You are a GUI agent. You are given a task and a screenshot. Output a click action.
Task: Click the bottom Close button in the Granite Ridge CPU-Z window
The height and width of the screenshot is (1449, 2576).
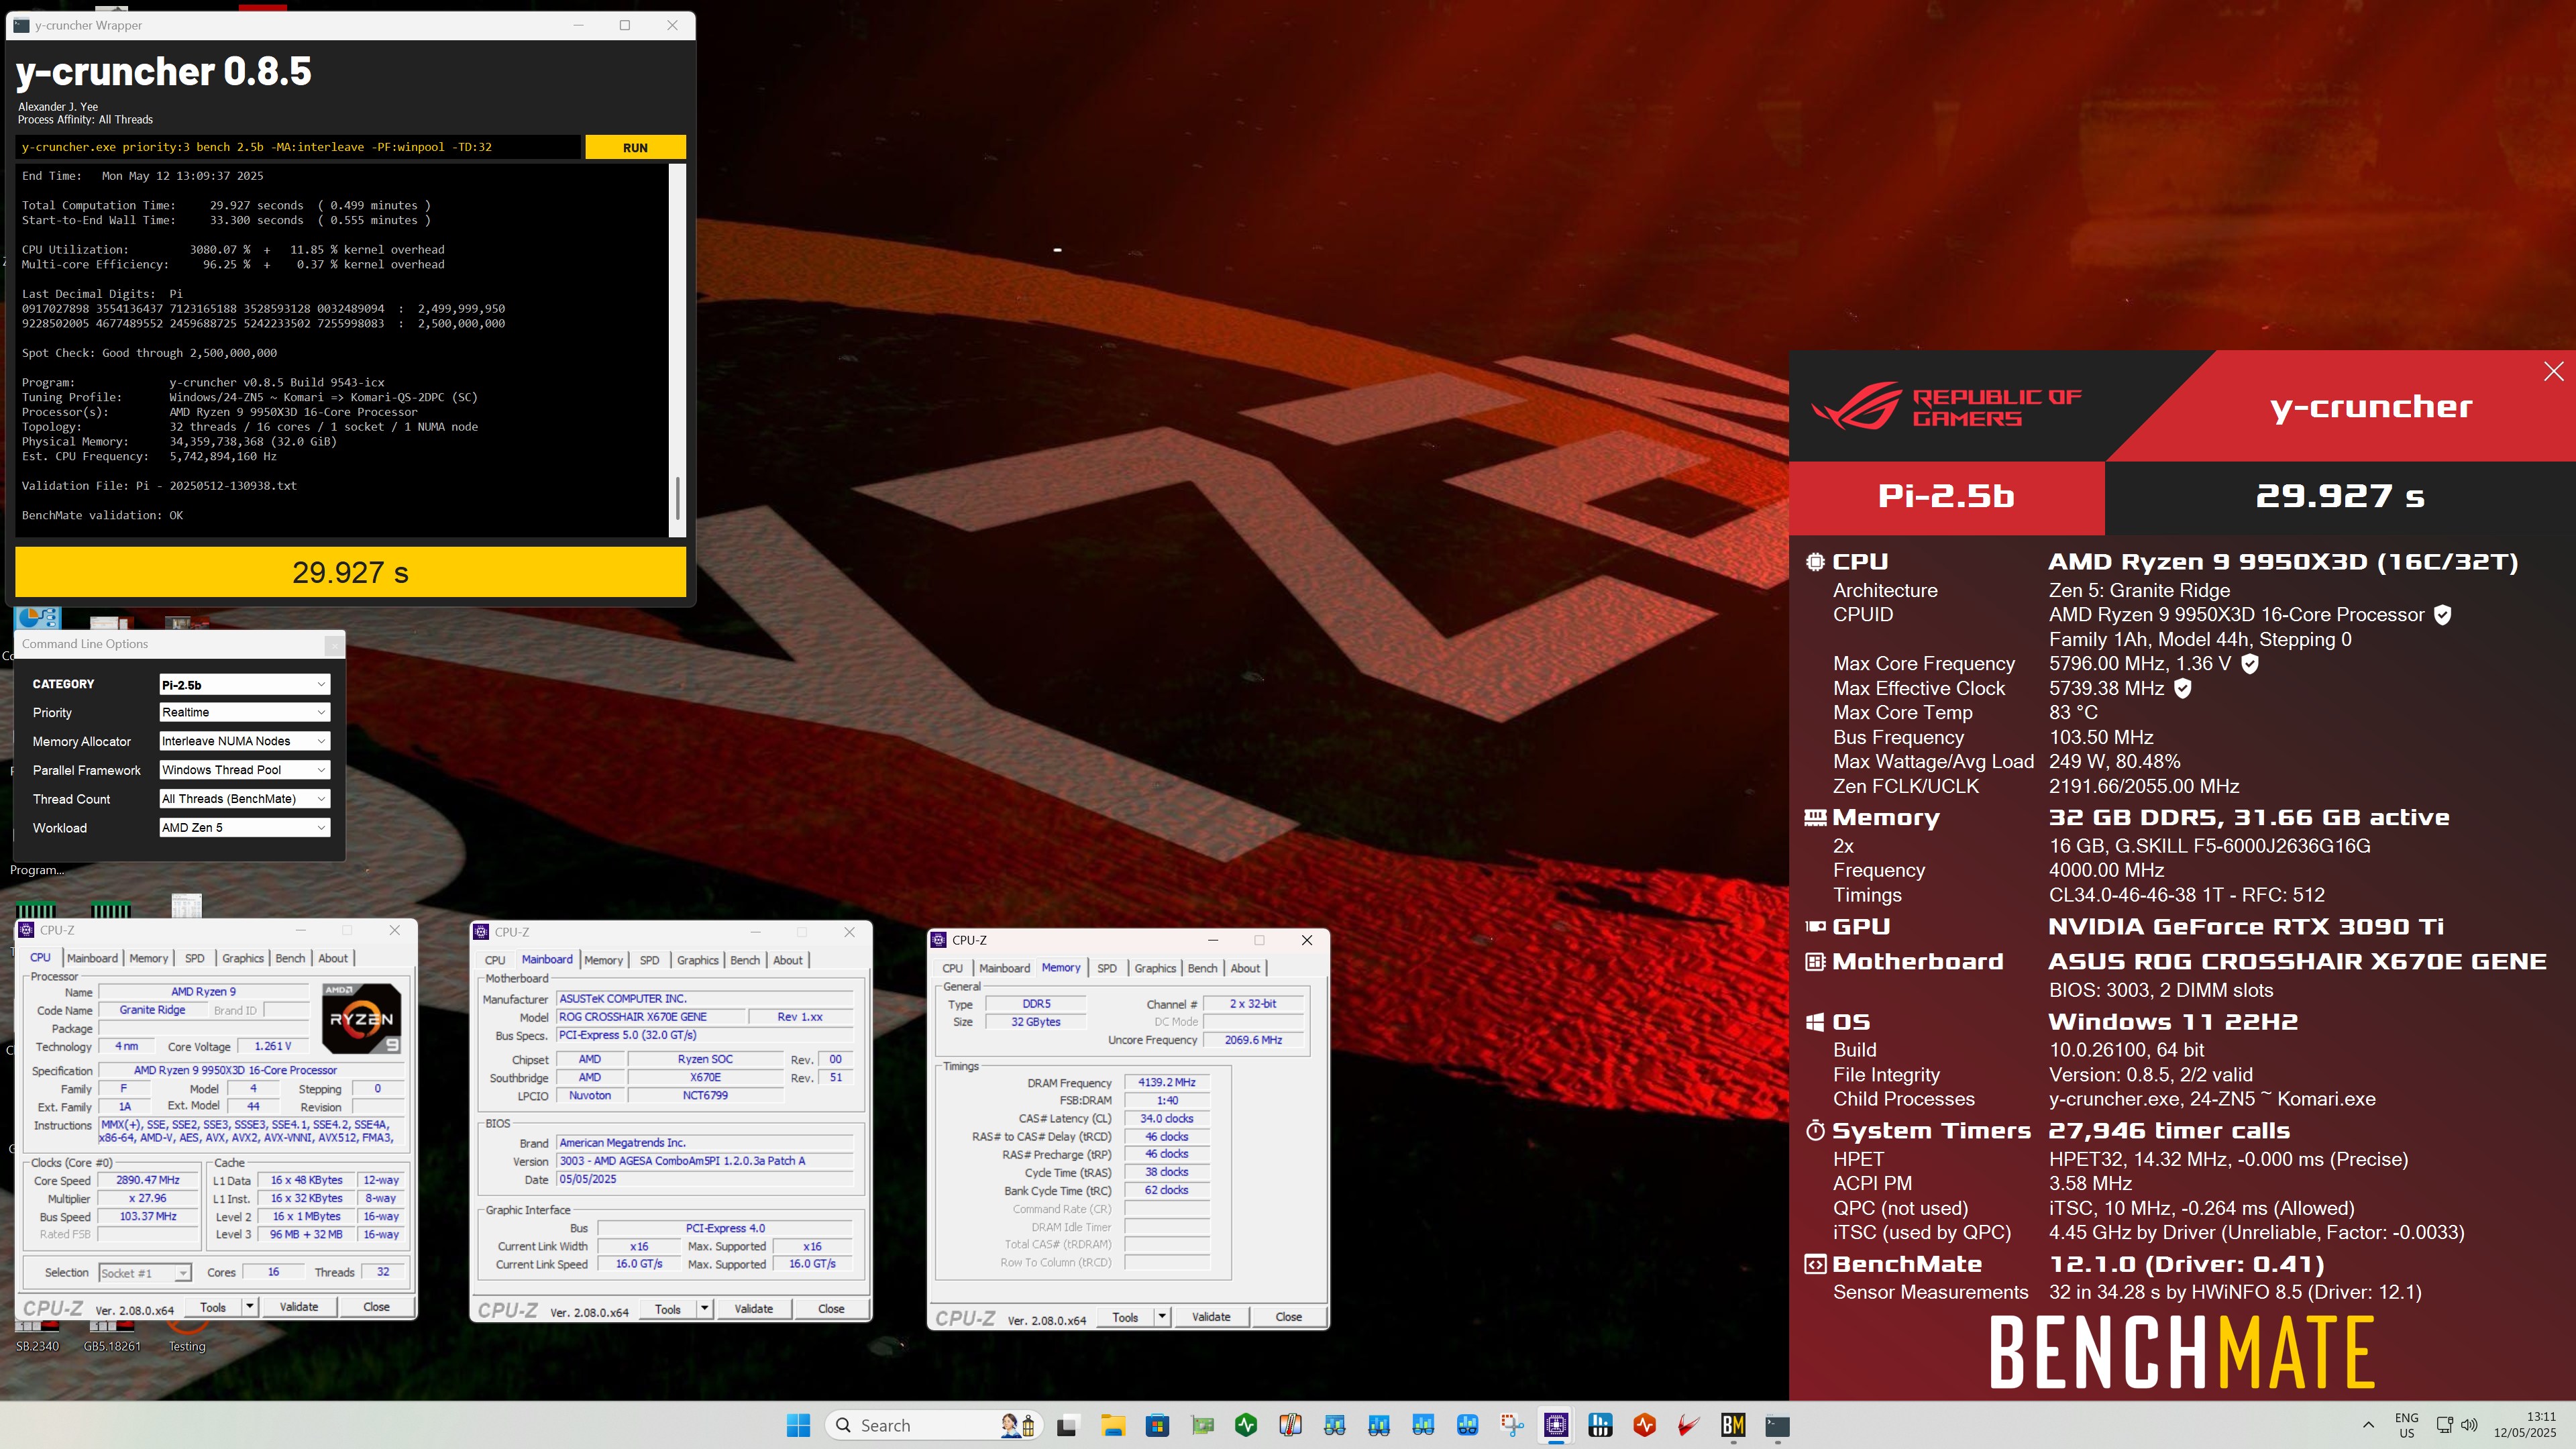tap(376, 1307)
